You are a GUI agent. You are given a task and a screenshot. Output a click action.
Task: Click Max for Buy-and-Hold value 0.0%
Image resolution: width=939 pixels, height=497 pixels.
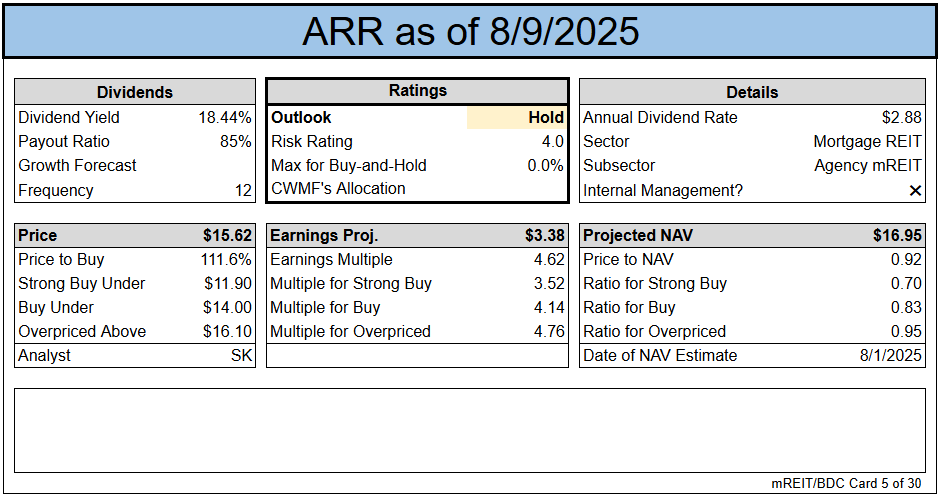click(x=546, y=165)
